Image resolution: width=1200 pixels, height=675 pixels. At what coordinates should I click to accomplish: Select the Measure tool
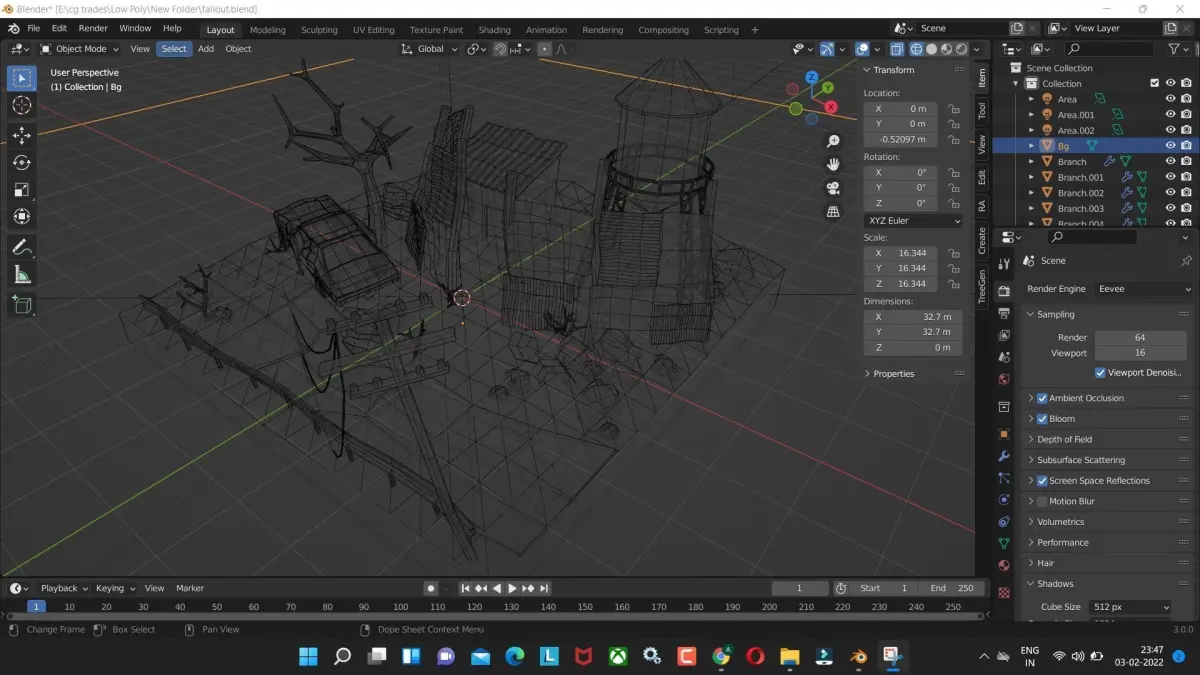[22, 275]
